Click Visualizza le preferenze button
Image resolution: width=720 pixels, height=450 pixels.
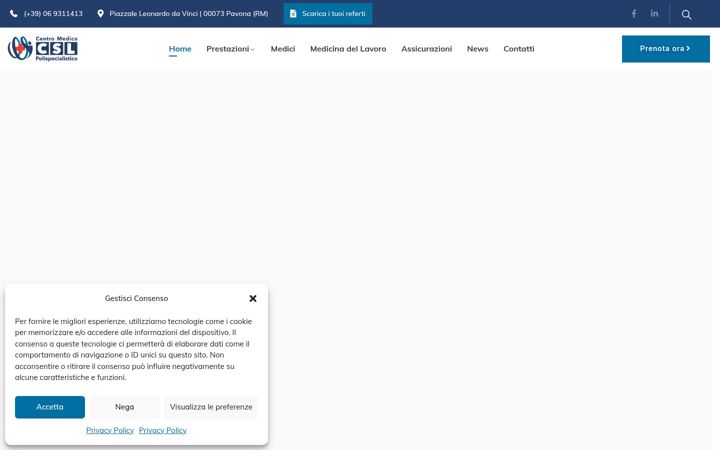211,407
